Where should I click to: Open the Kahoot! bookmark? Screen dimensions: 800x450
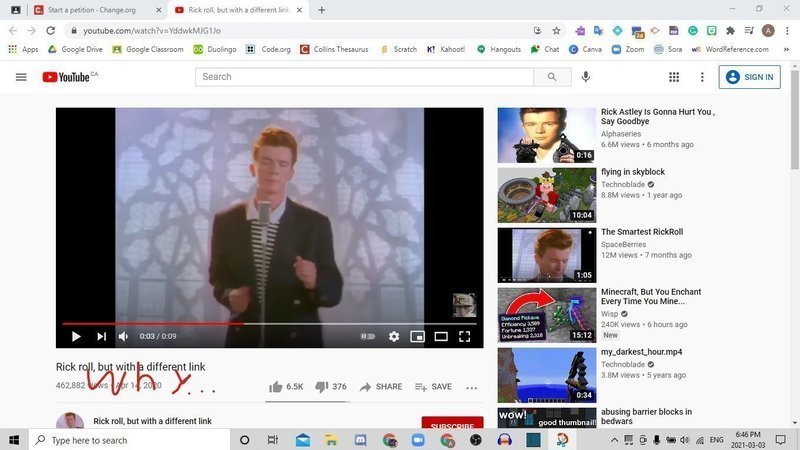[x=446, y=49]
